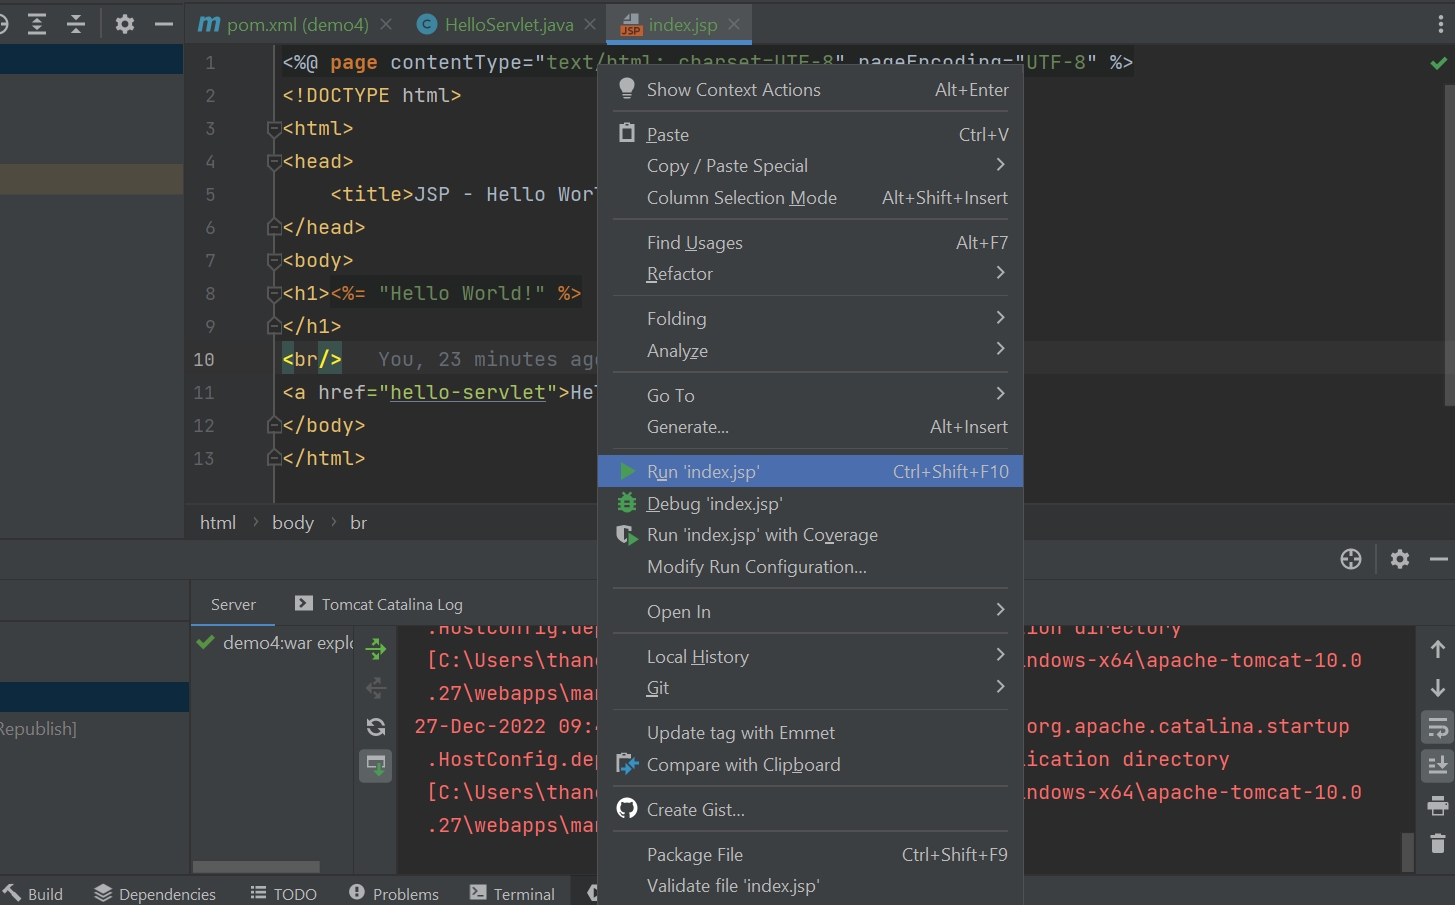Image resolution: width=1455 pixels, height=905 pixels.
Task: Print the console output
Action: [1438, 805]
